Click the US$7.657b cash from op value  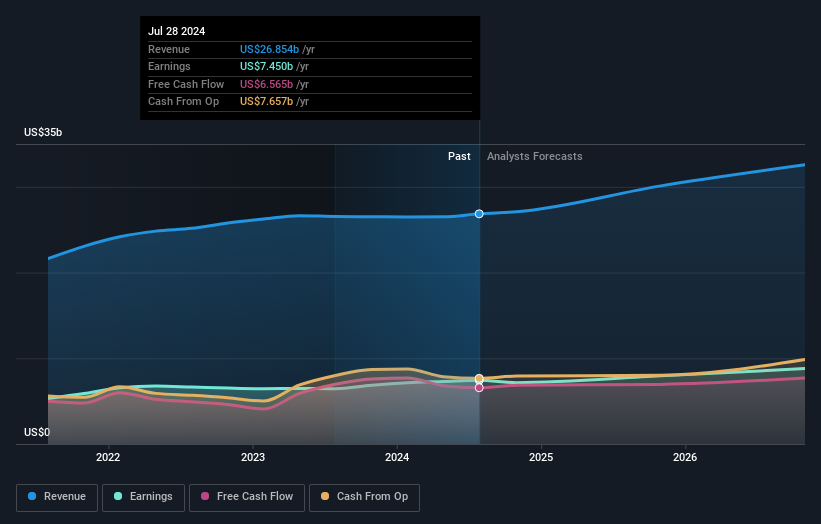click(267, 102)
